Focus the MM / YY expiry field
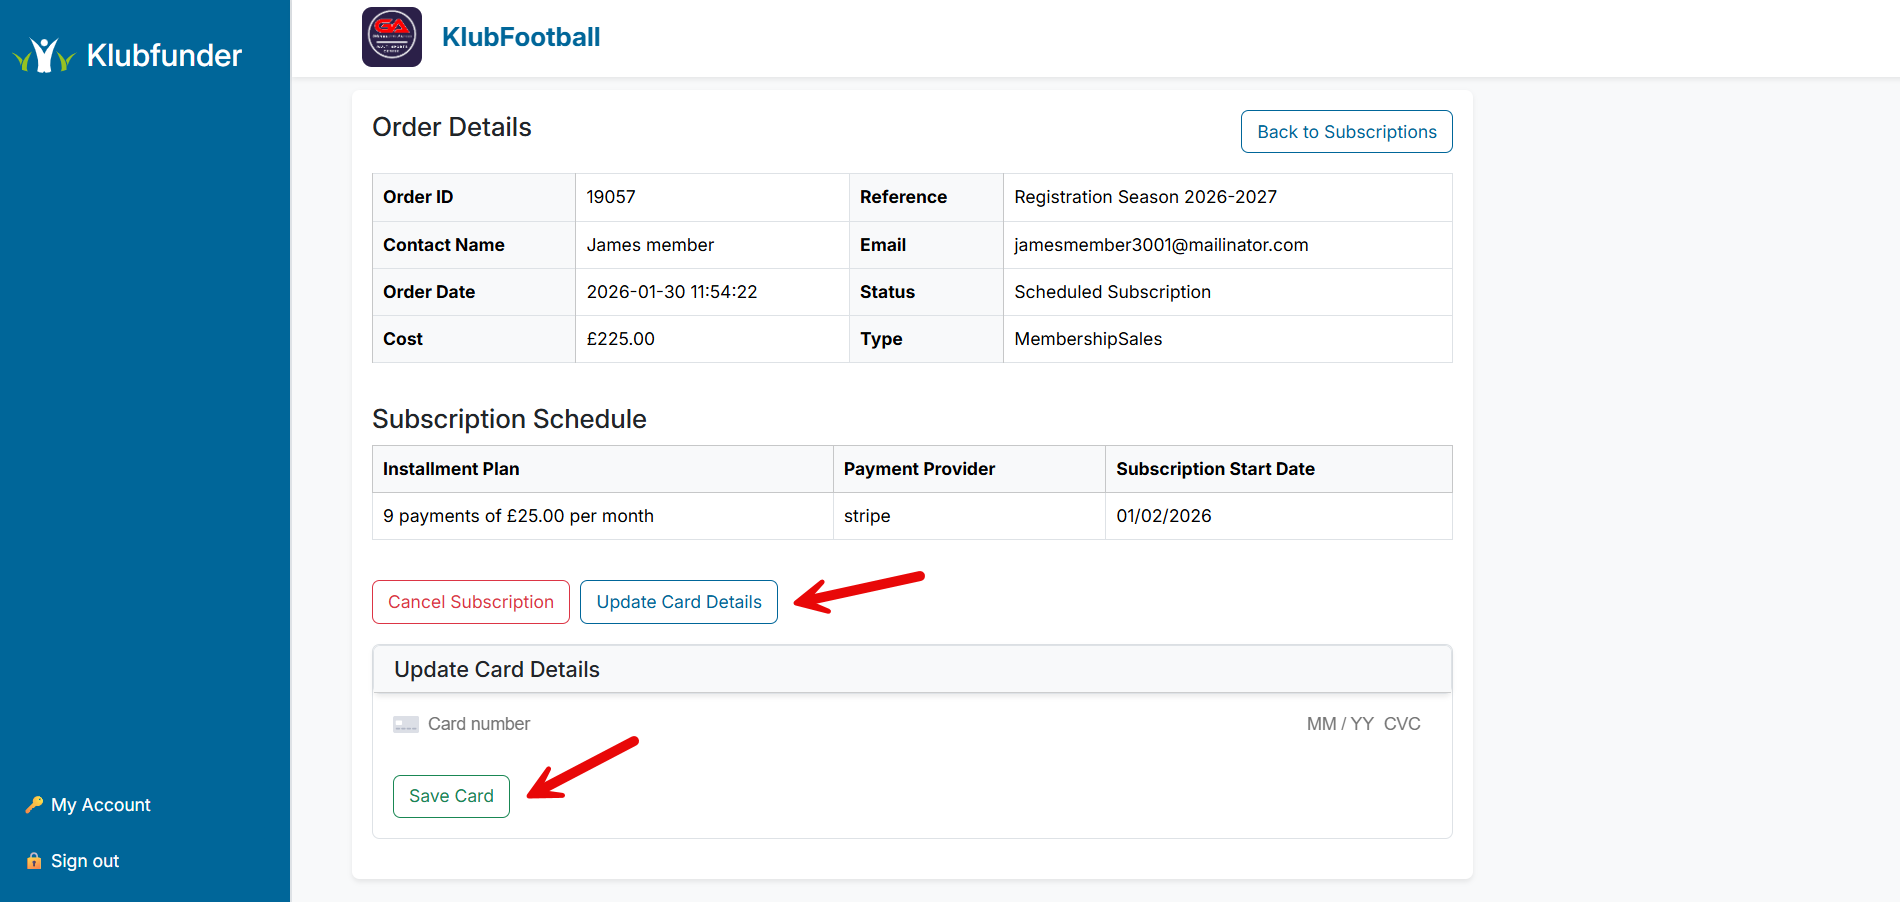1900x902 pixels. pos(1339,724)
